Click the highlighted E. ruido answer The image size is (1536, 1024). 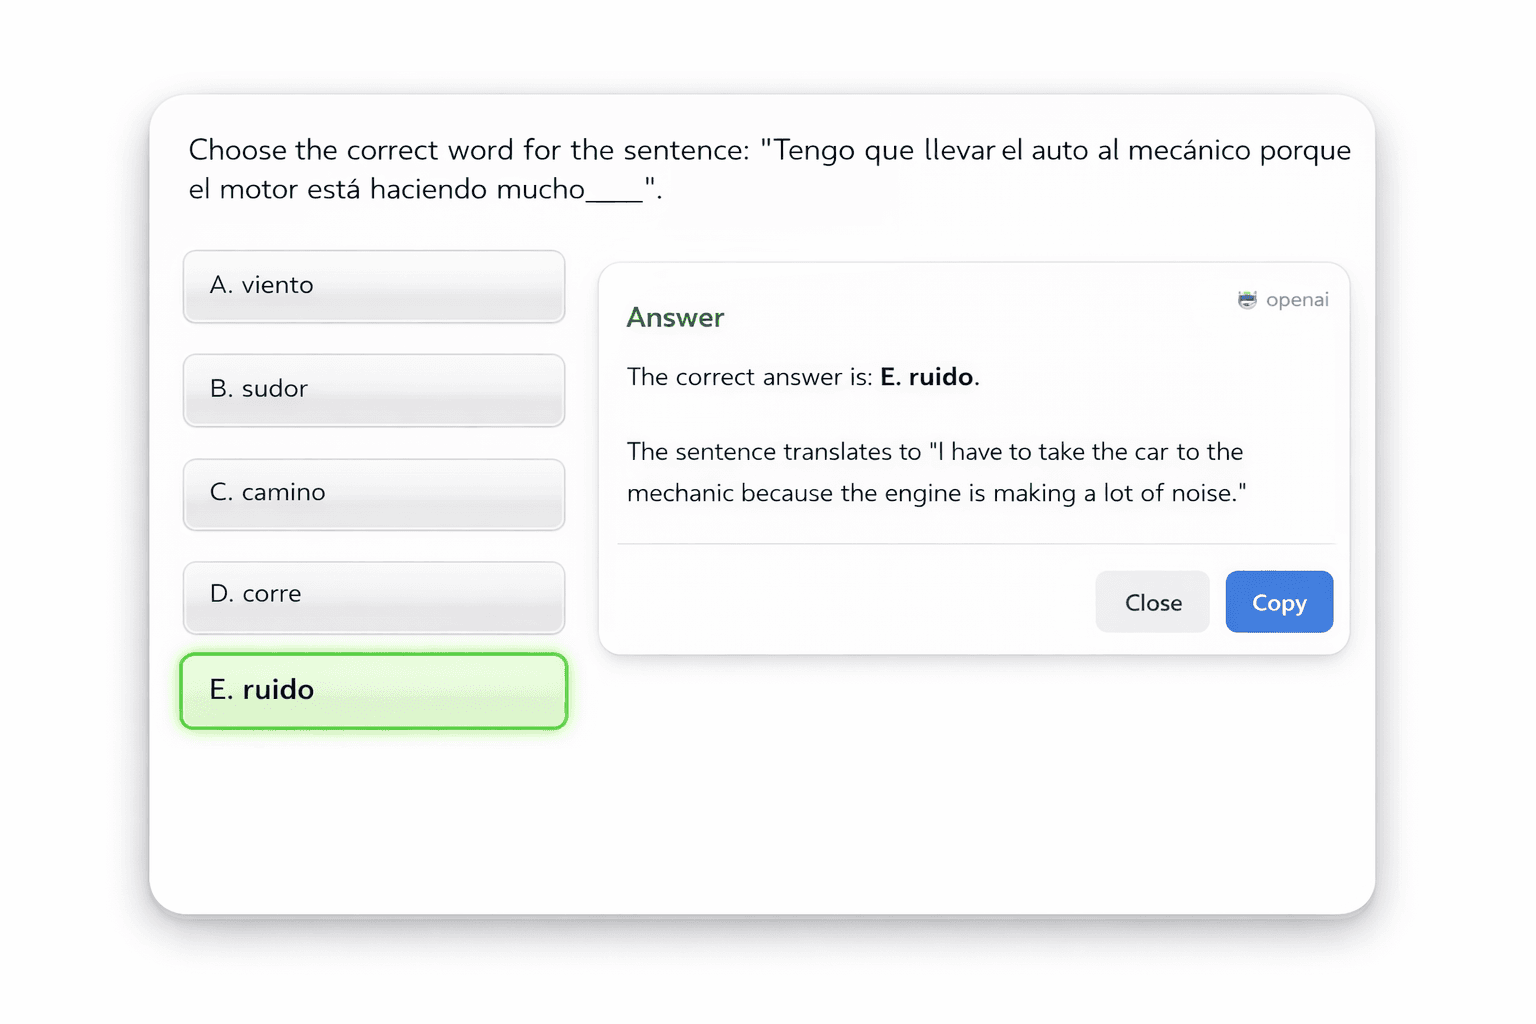[373, 690]
